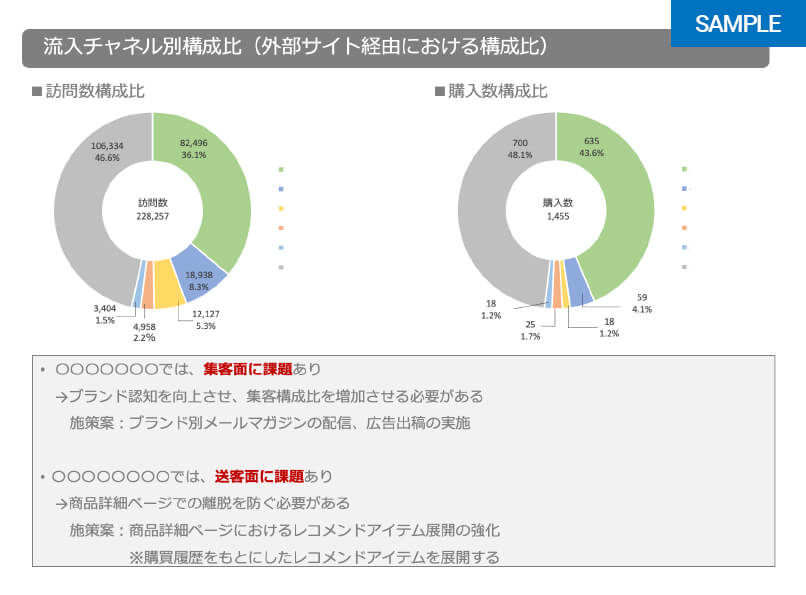Click the 購入数 1,455 center label
Viewport: 806px width, 595px height.
click(555, 209)
